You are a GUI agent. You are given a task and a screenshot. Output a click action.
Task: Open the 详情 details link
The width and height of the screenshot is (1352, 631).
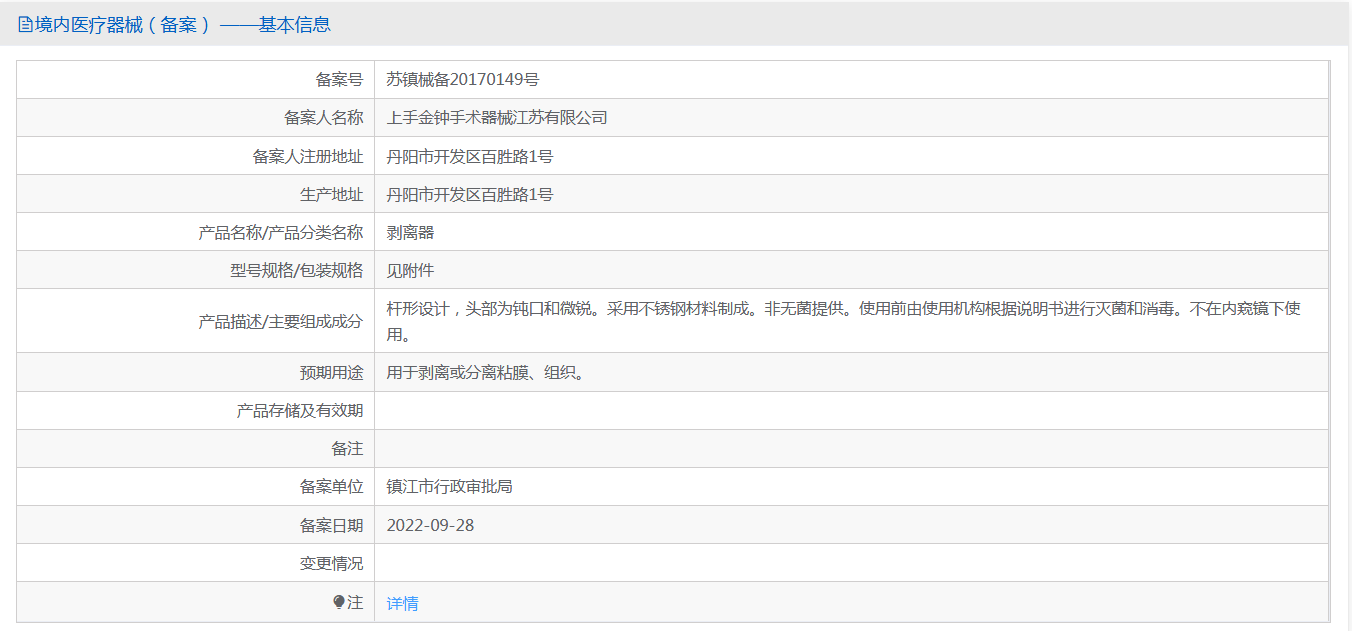click(x=403, y=603)
